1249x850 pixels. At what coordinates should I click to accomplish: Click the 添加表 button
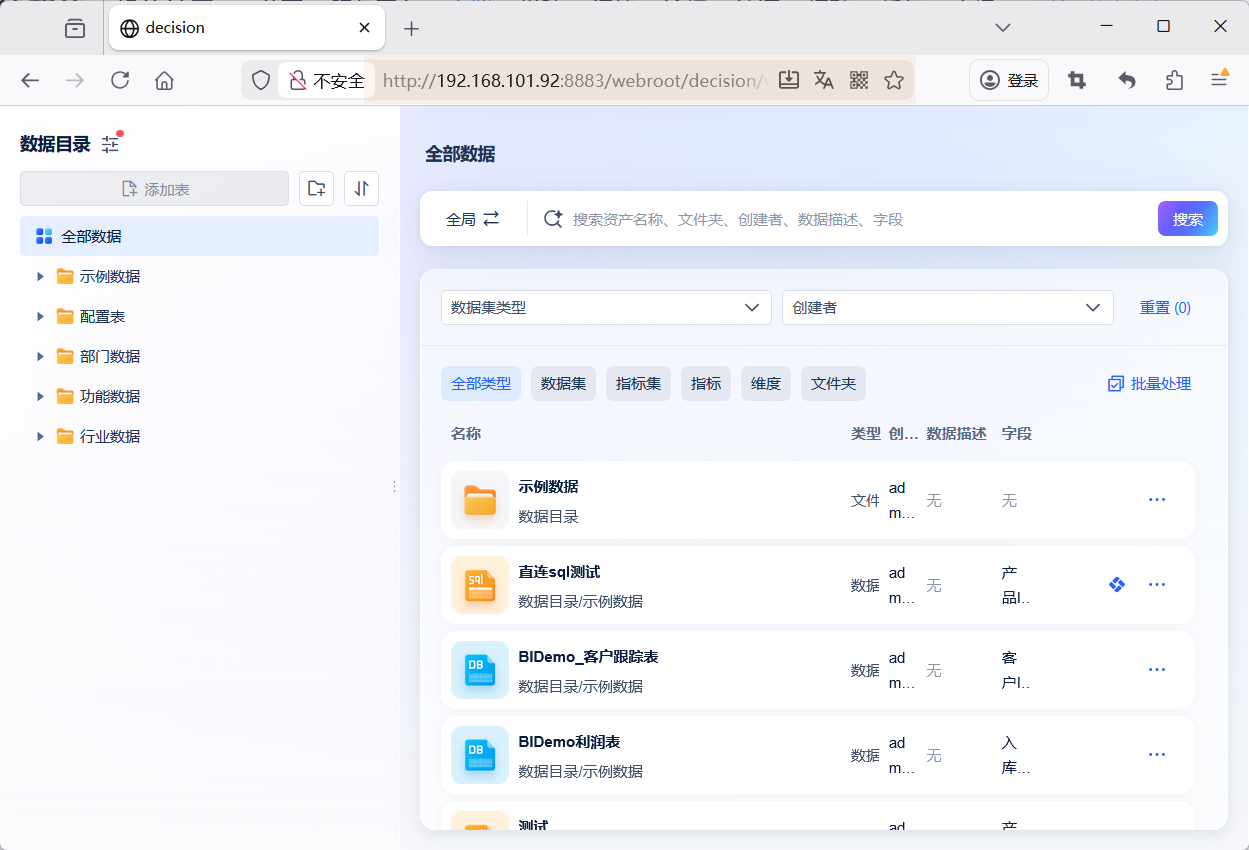pyautogui.click(x=154, y=188)
